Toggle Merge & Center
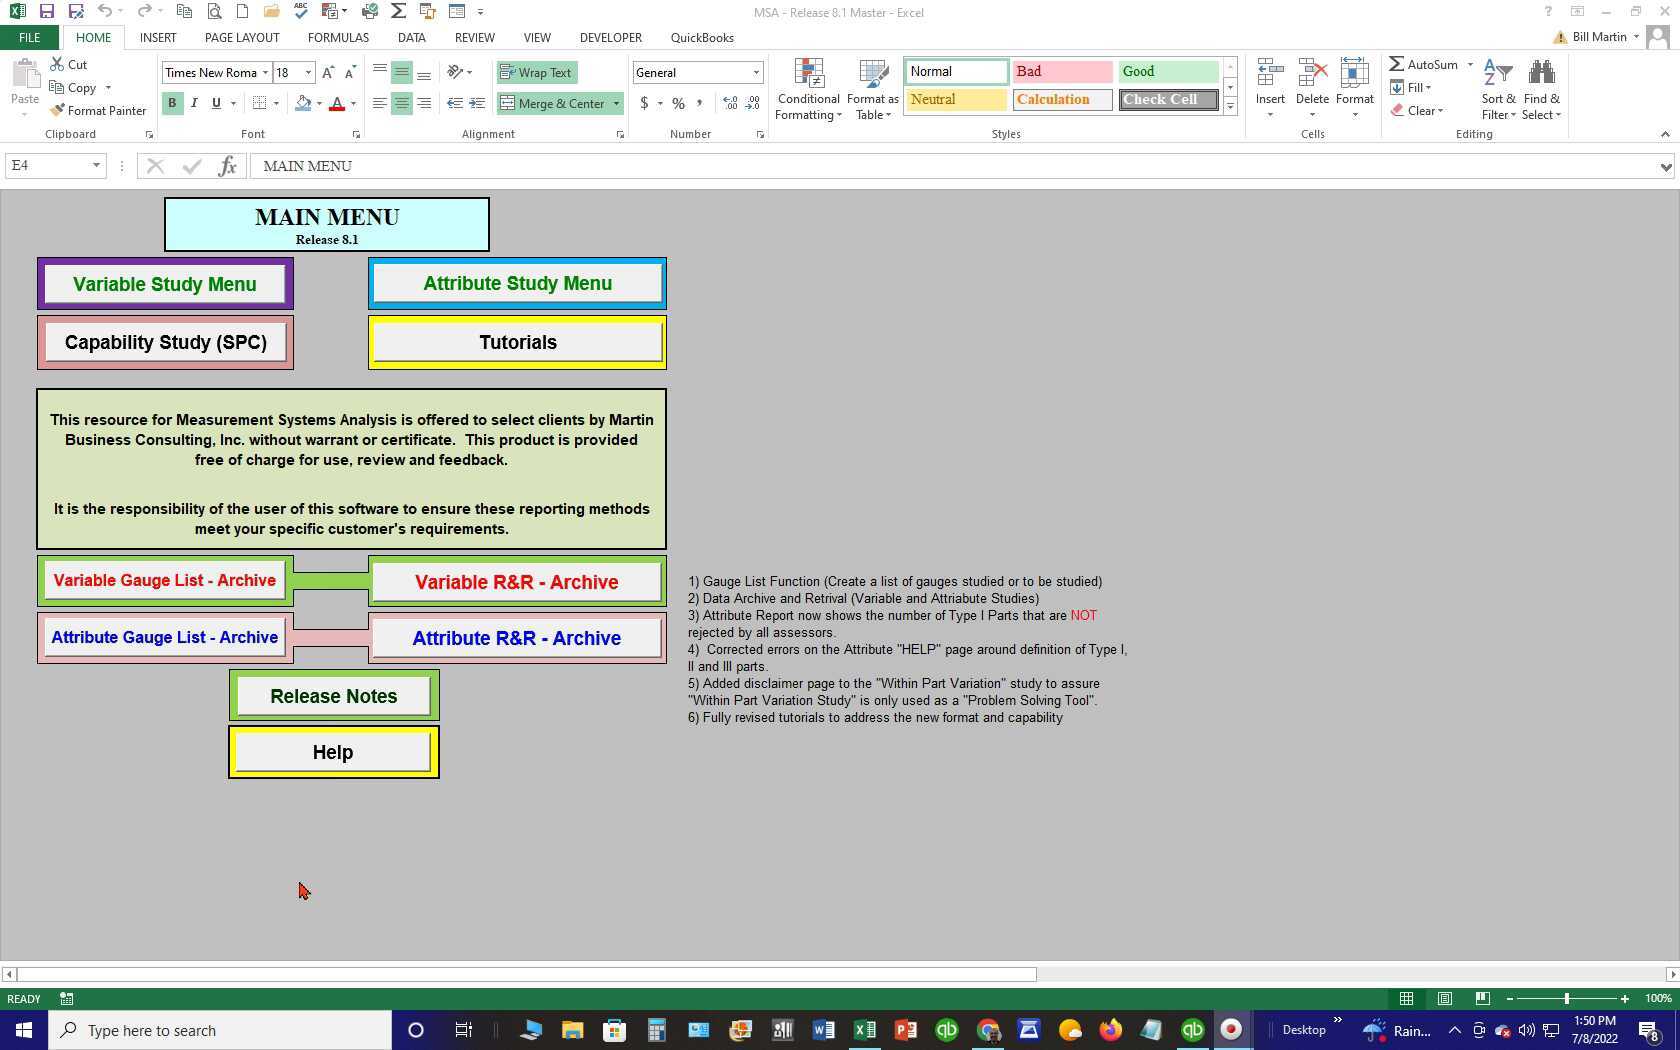 [x=553, y=103]
